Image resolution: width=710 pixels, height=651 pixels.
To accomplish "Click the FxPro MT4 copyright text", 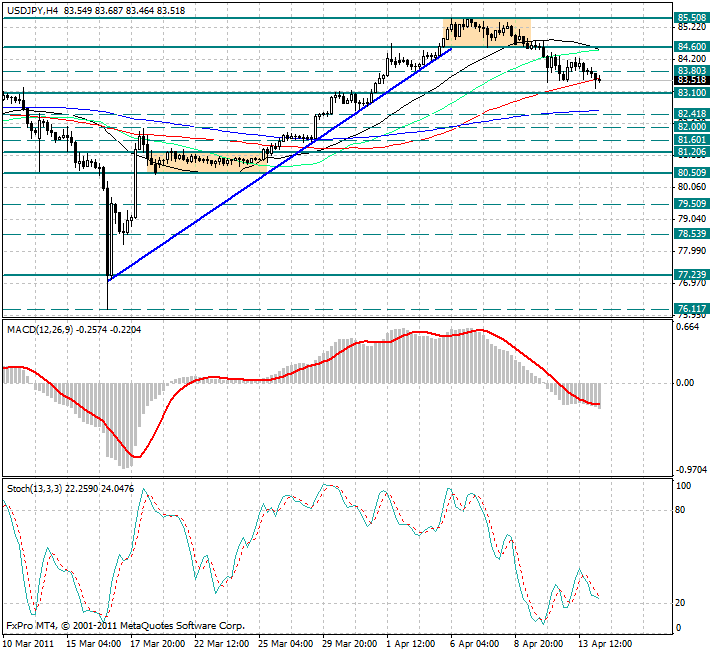I will coord(125,626).
